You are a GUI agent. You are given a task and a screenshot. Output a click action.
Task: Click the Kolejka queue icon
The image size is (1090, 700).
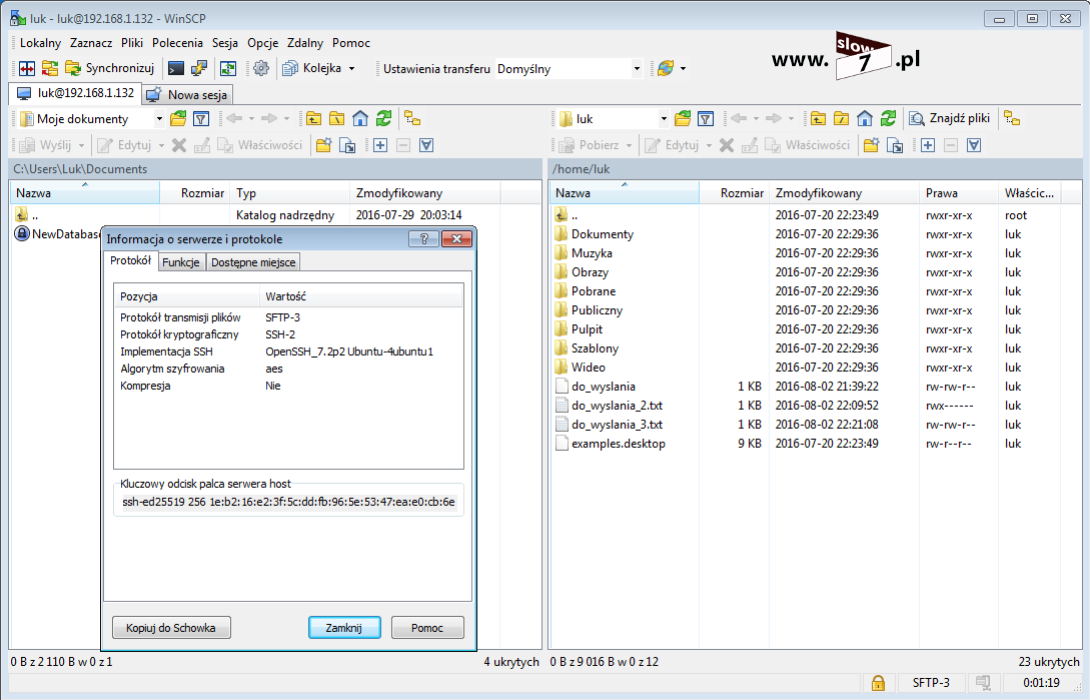[291, 68]
